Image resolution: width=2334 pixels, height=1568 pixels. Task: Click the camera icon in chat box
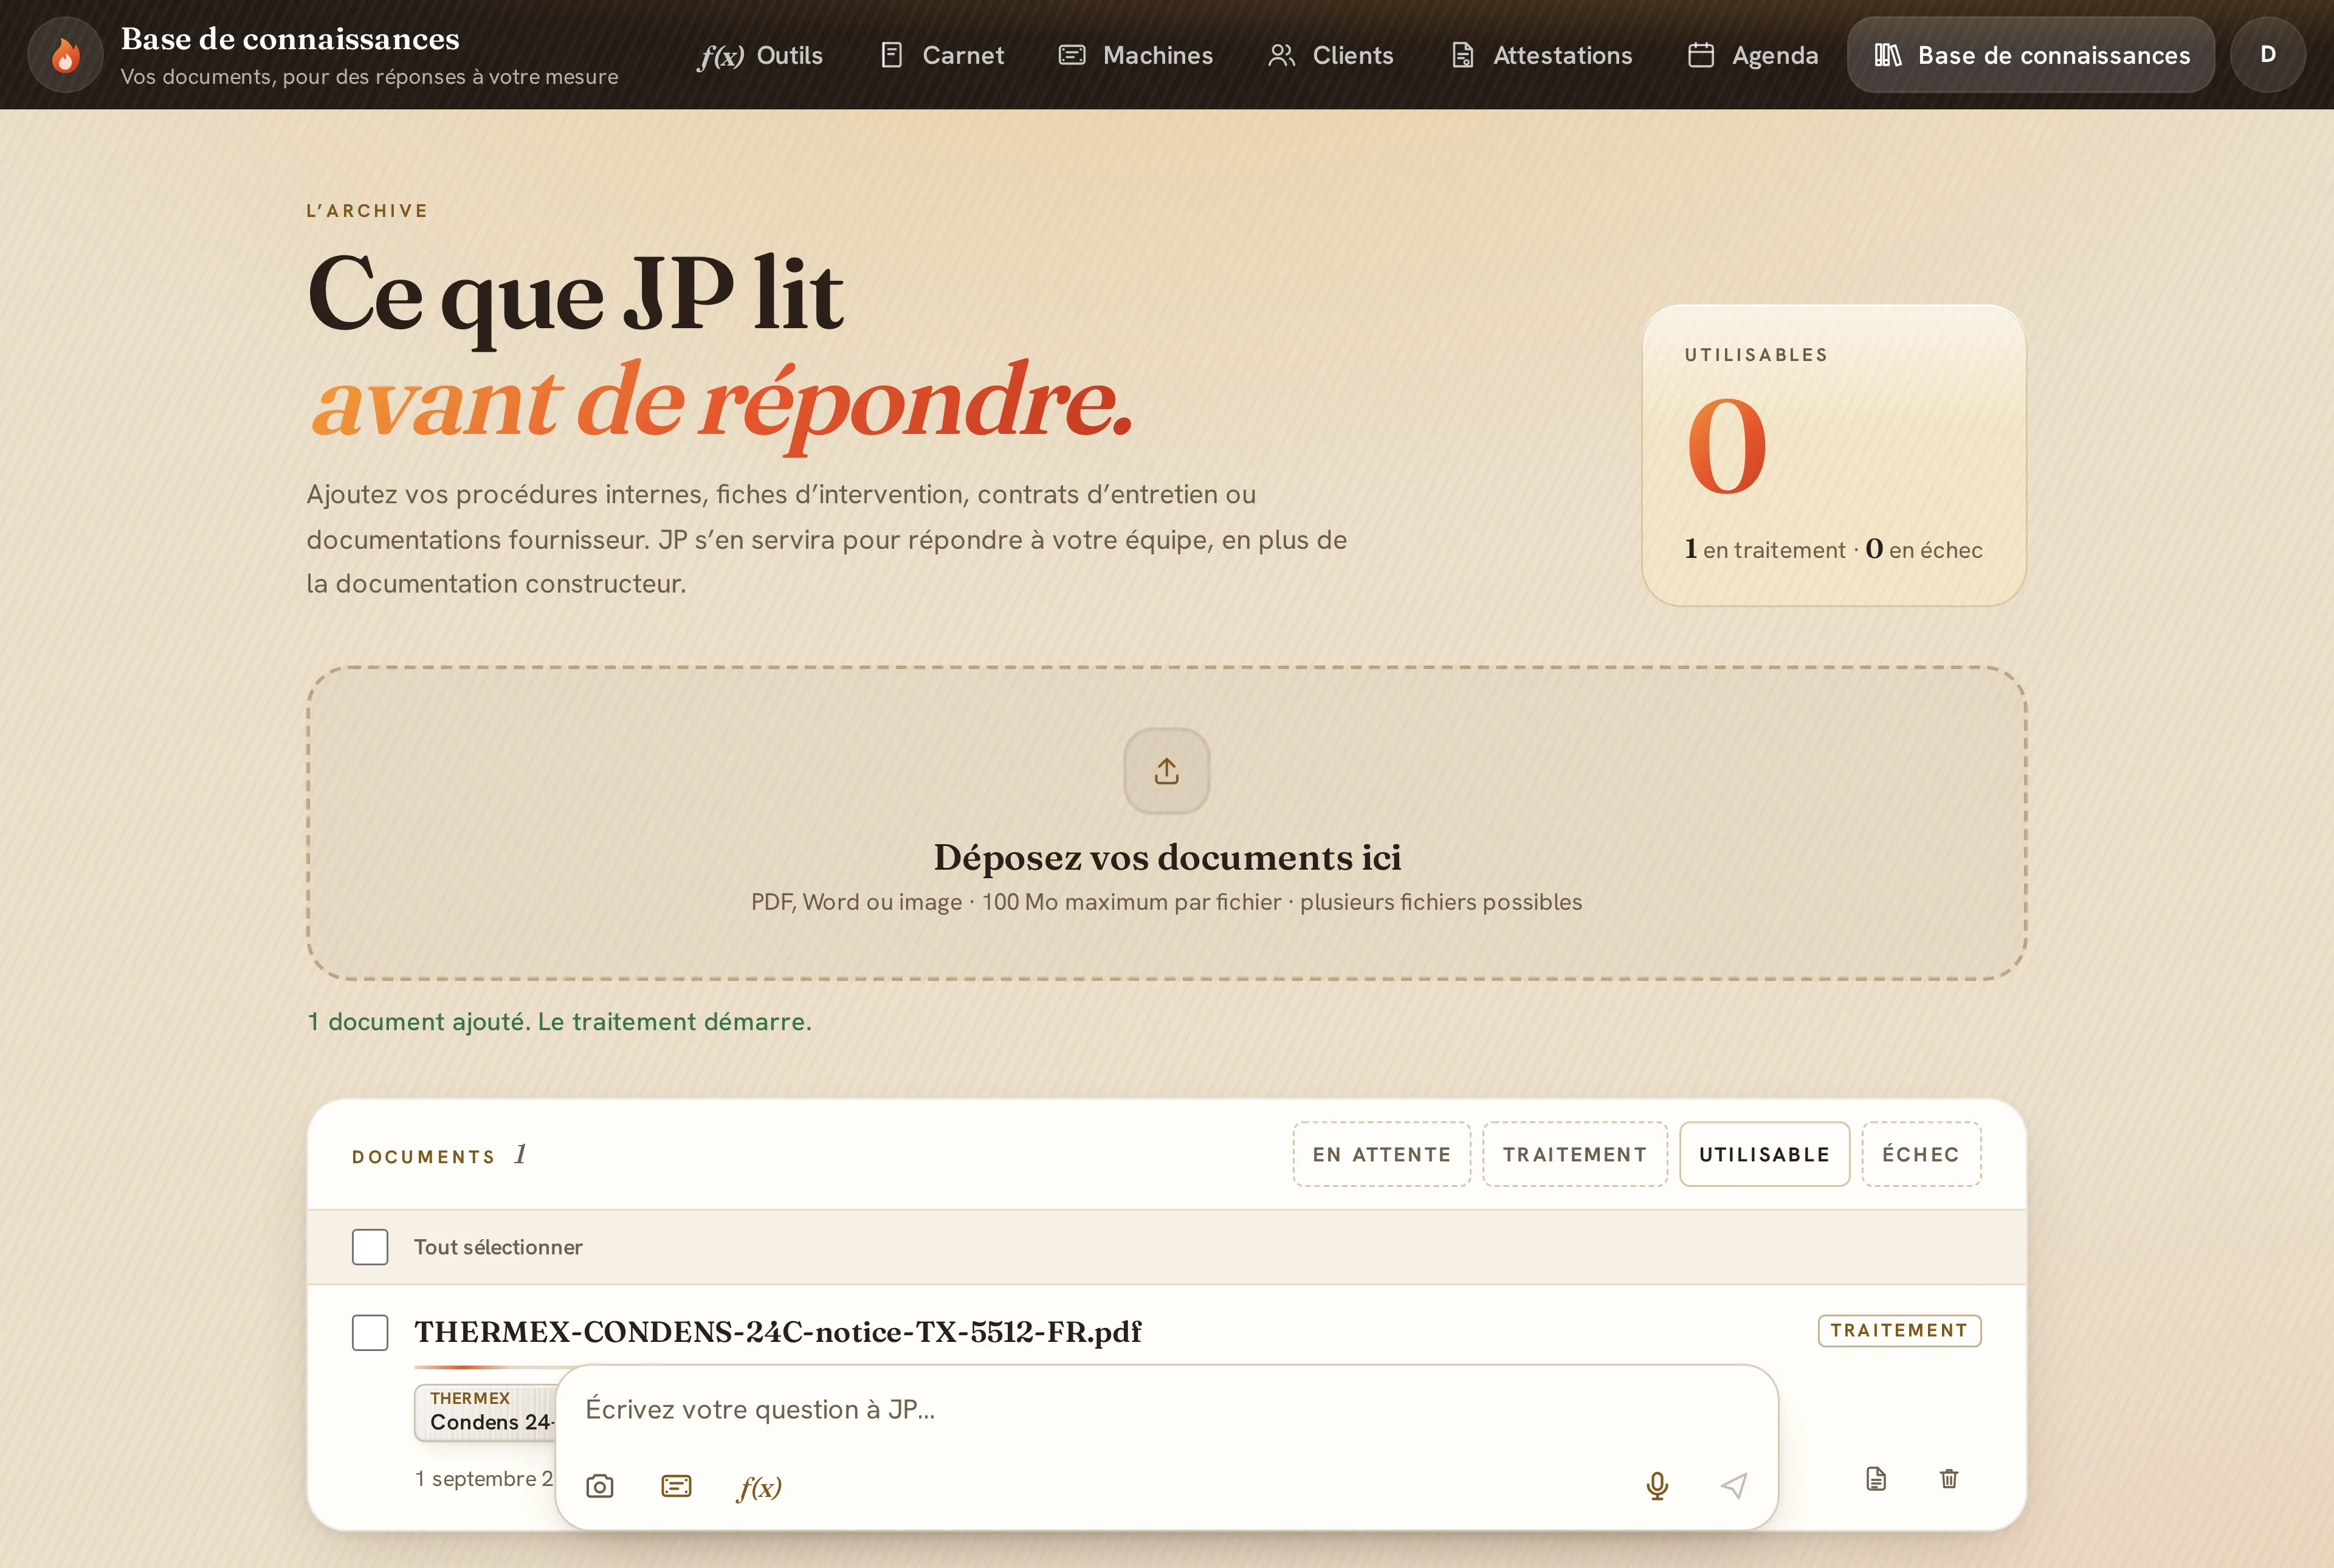coord(600,1486)
